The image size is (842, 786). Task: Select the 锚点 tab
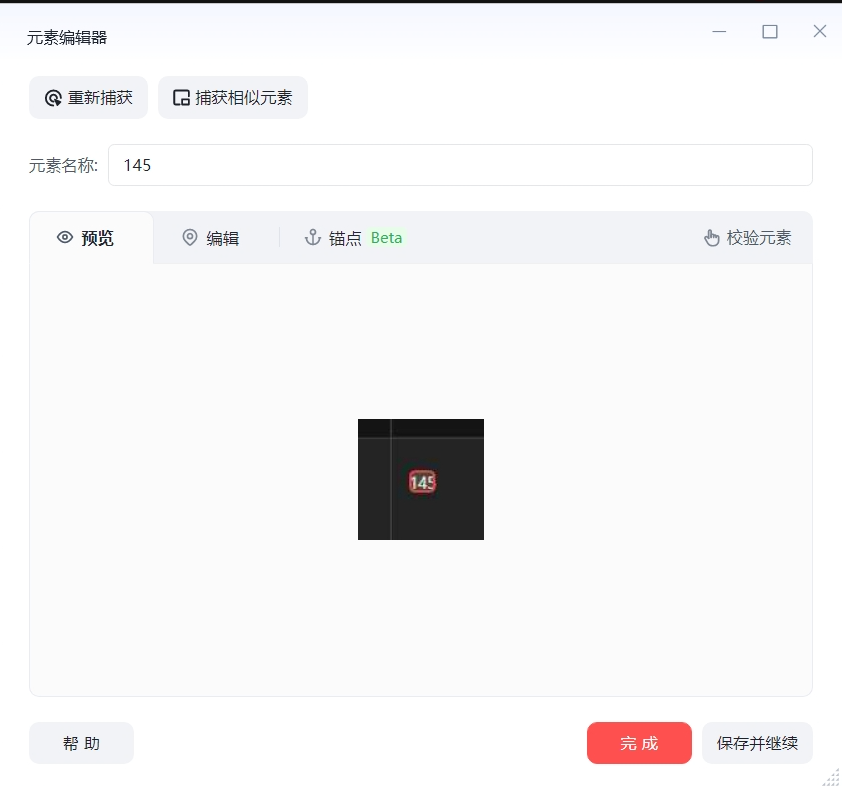(x=344, y=238)
